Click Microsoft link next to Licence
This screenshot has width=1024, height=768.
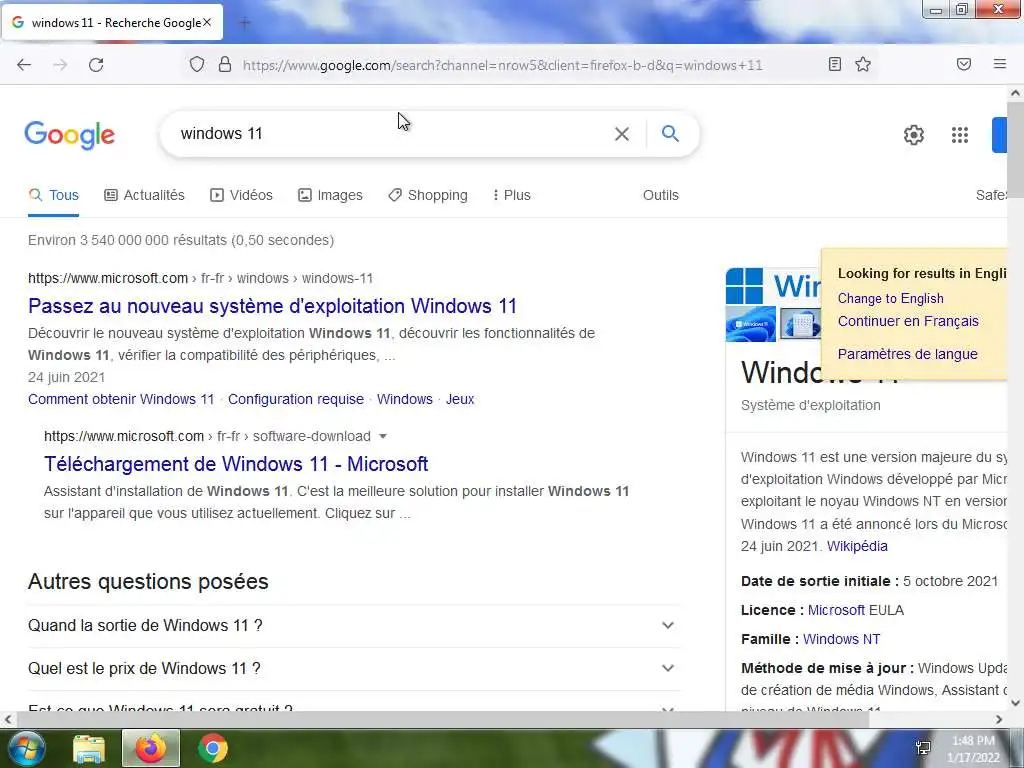pyautogui.click(x=836, y=610)
